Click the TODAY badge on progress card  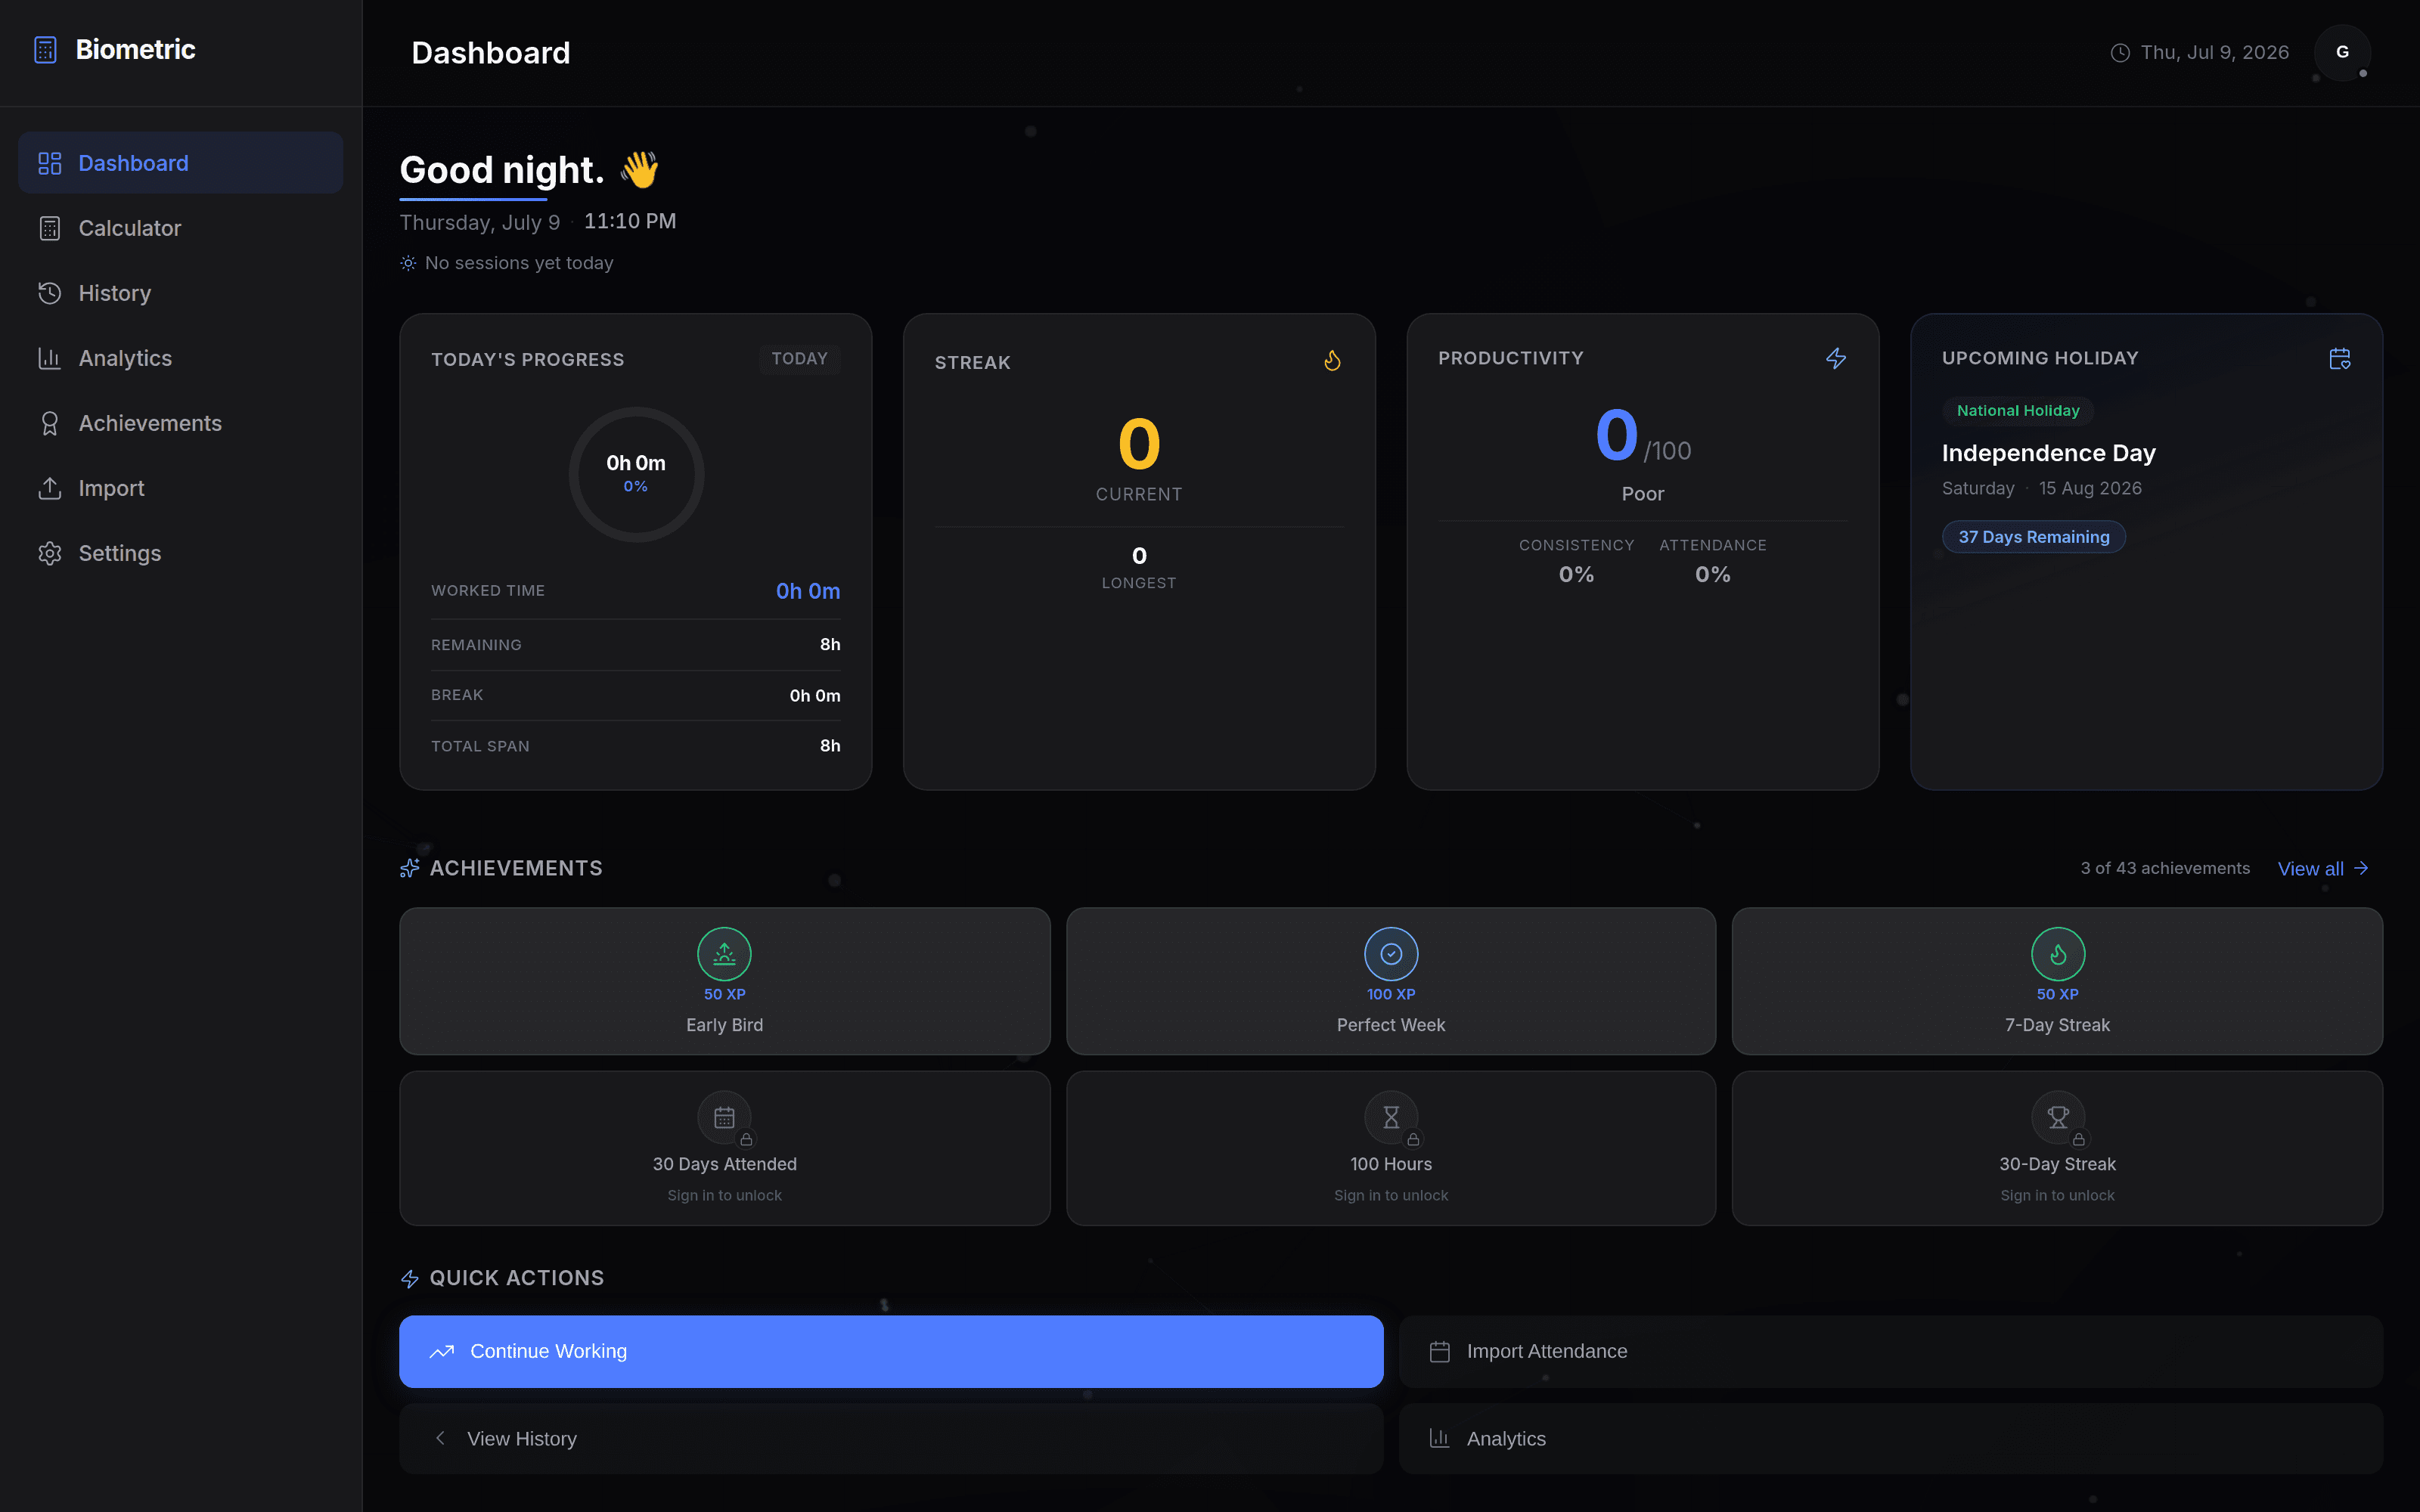799,358
